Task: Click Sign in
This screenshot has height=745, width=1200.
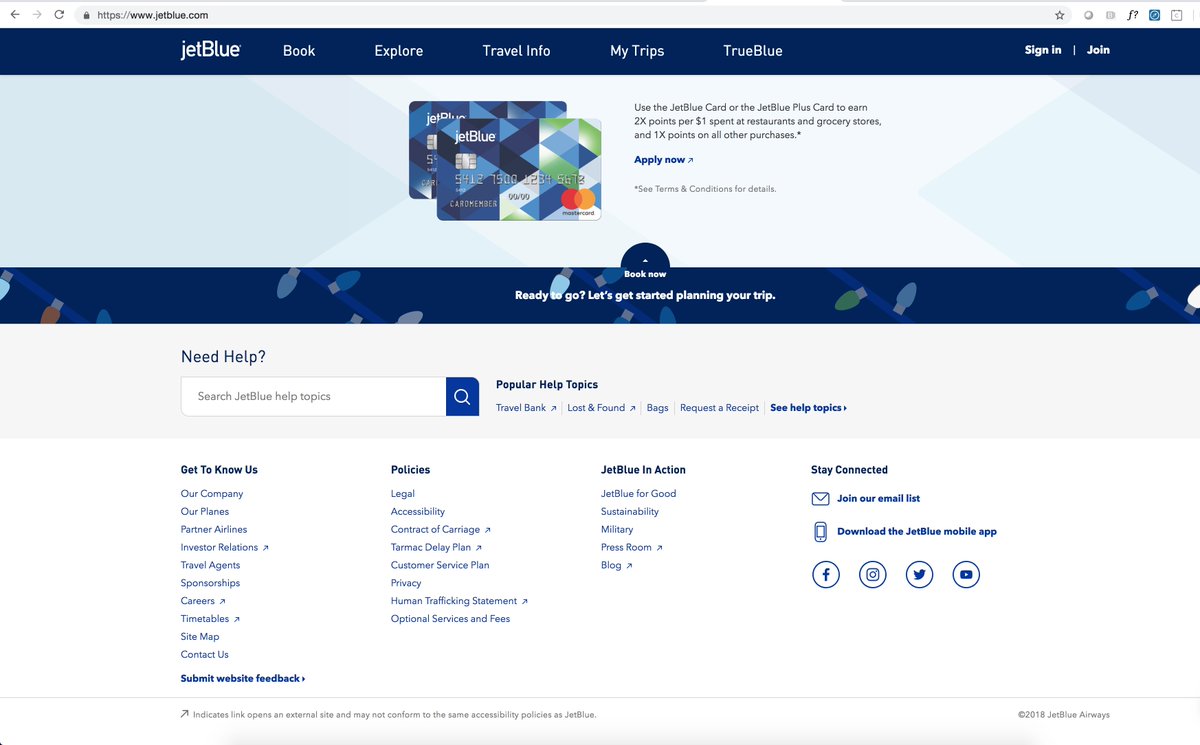Action: [1043, 50]
